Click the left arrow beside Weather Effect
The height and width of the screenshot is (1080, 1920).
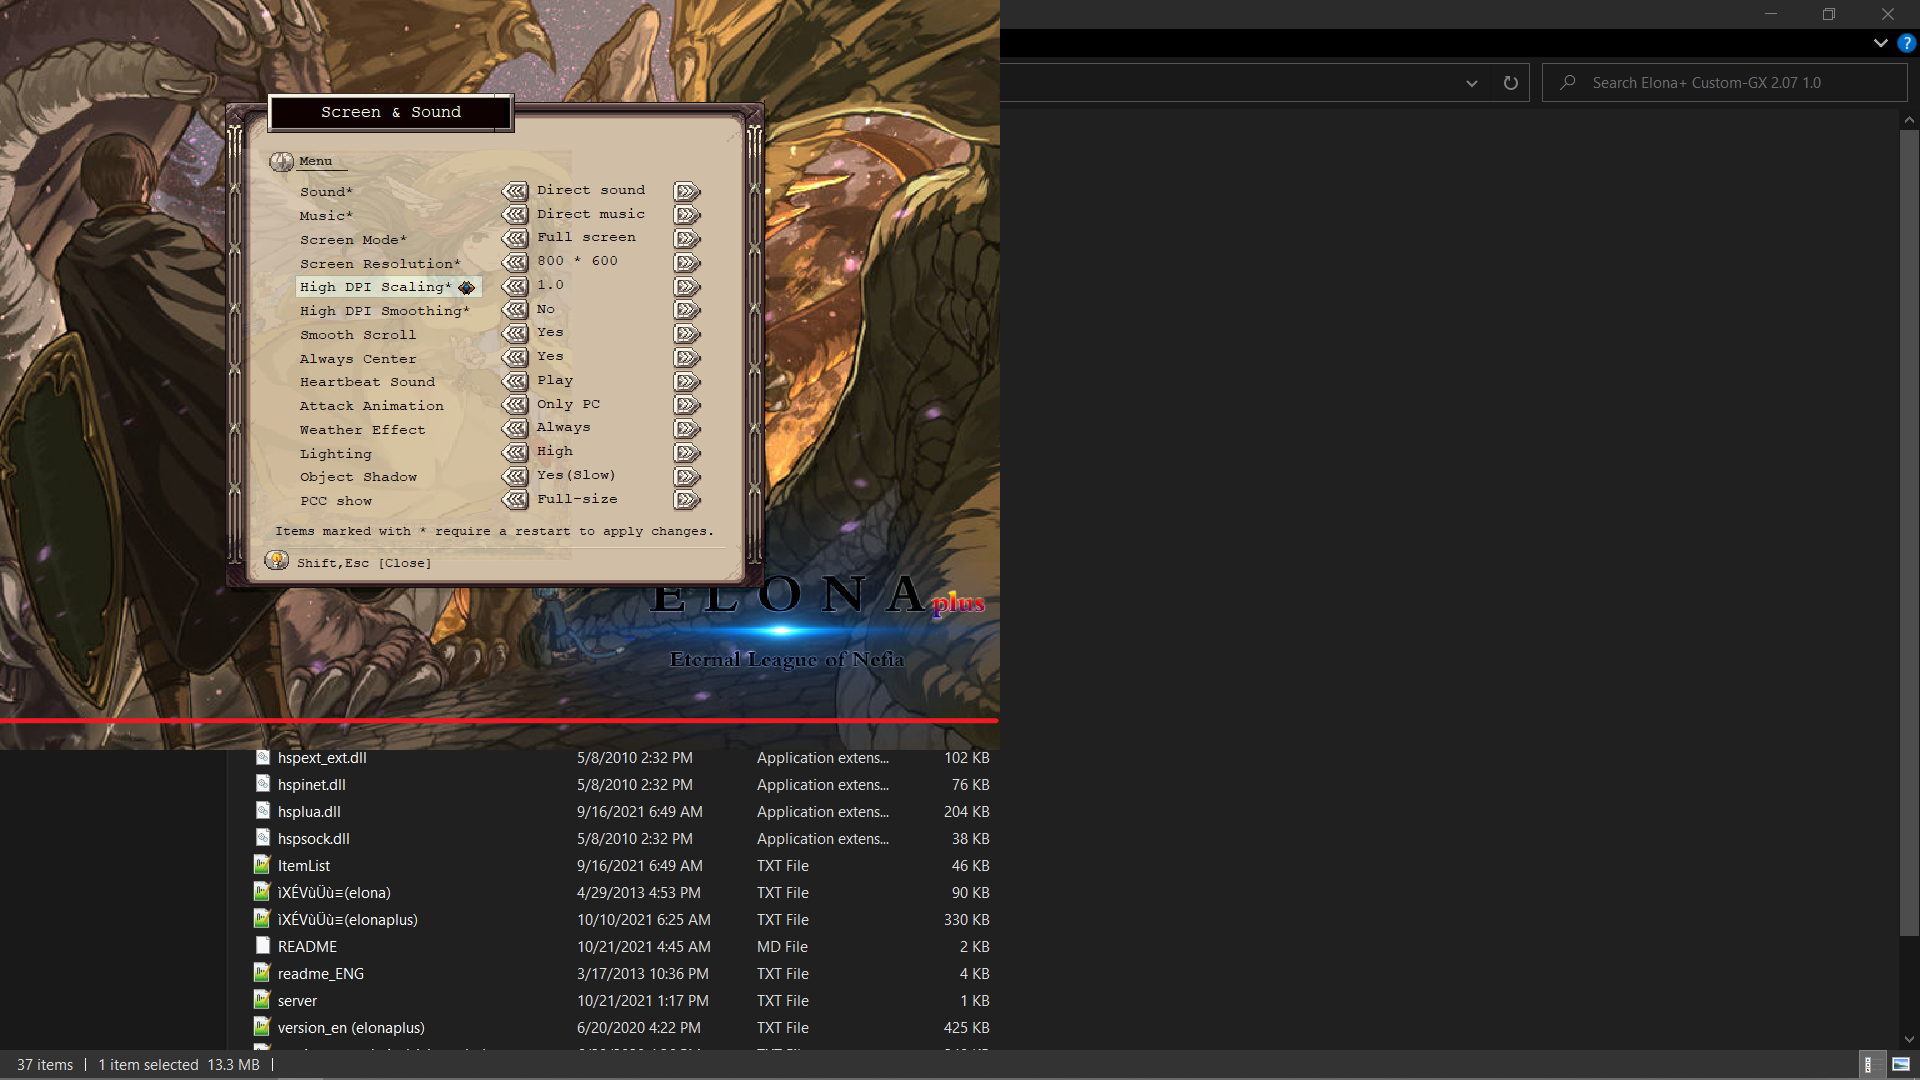515,428
